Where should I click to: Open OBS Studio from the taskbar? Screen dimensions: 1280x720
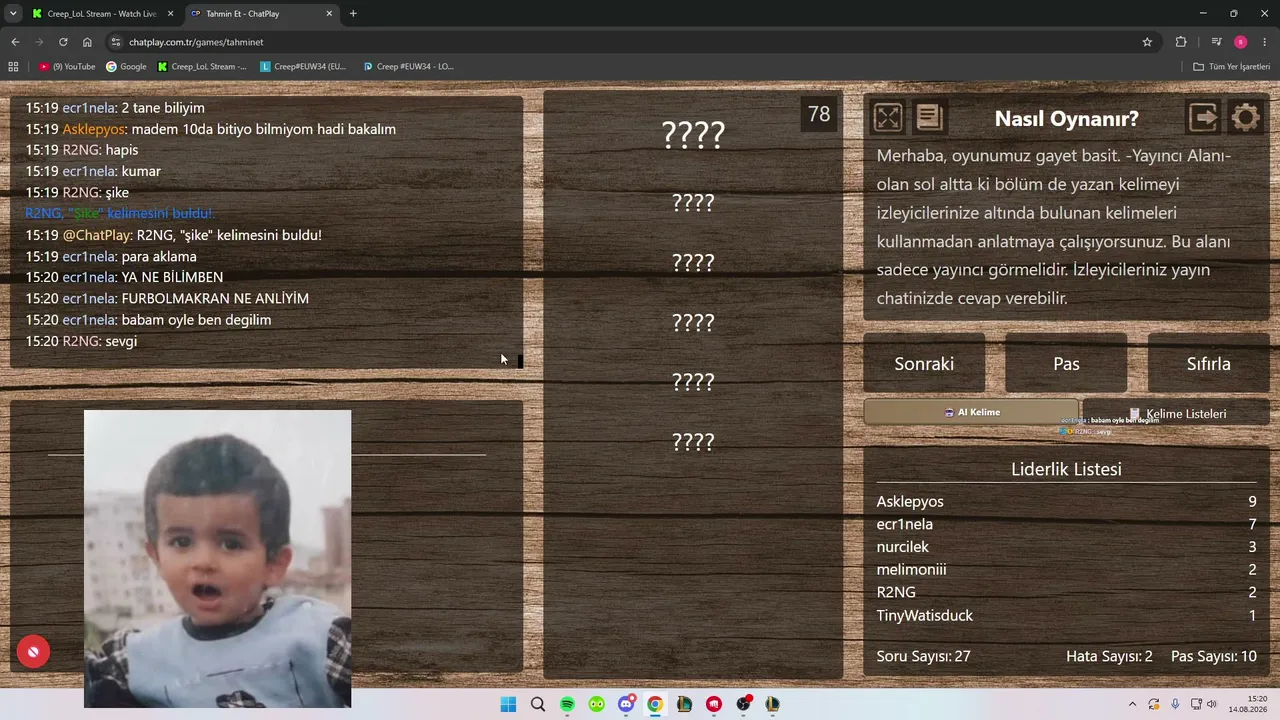click(x=743, y=704)
